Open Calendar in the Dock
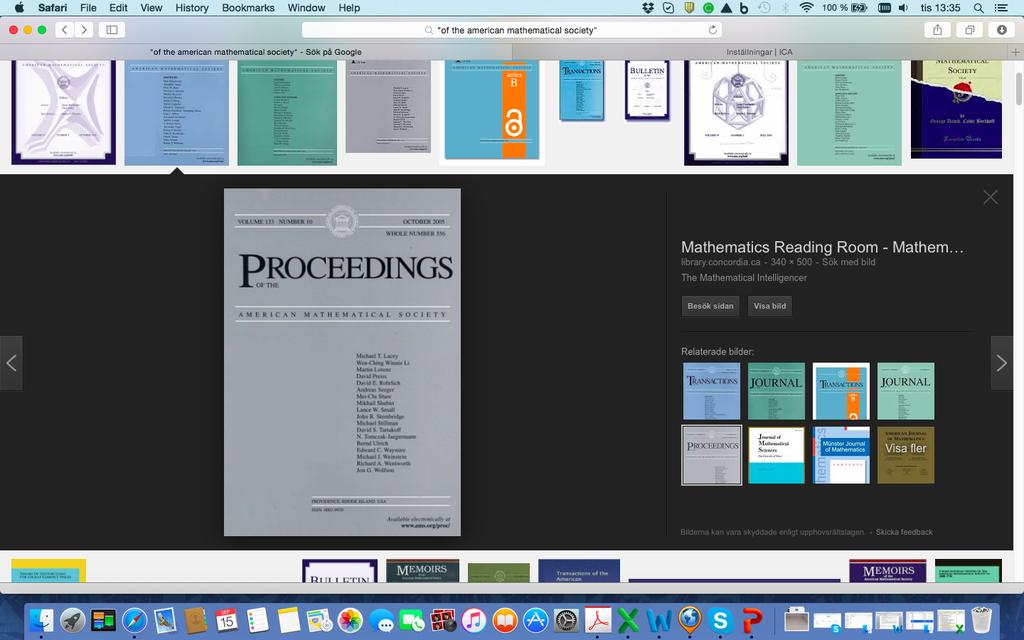The height and width of the screenshot is (640, 1024). pos(227,620)
